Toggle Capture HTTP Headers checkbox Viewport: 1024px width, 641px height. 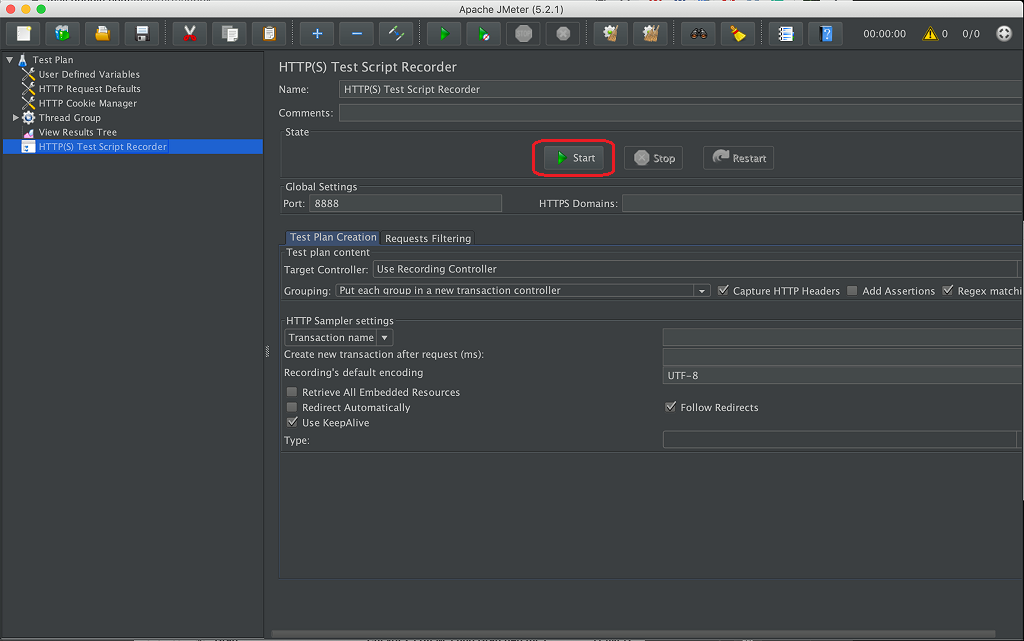pos(723,290)
